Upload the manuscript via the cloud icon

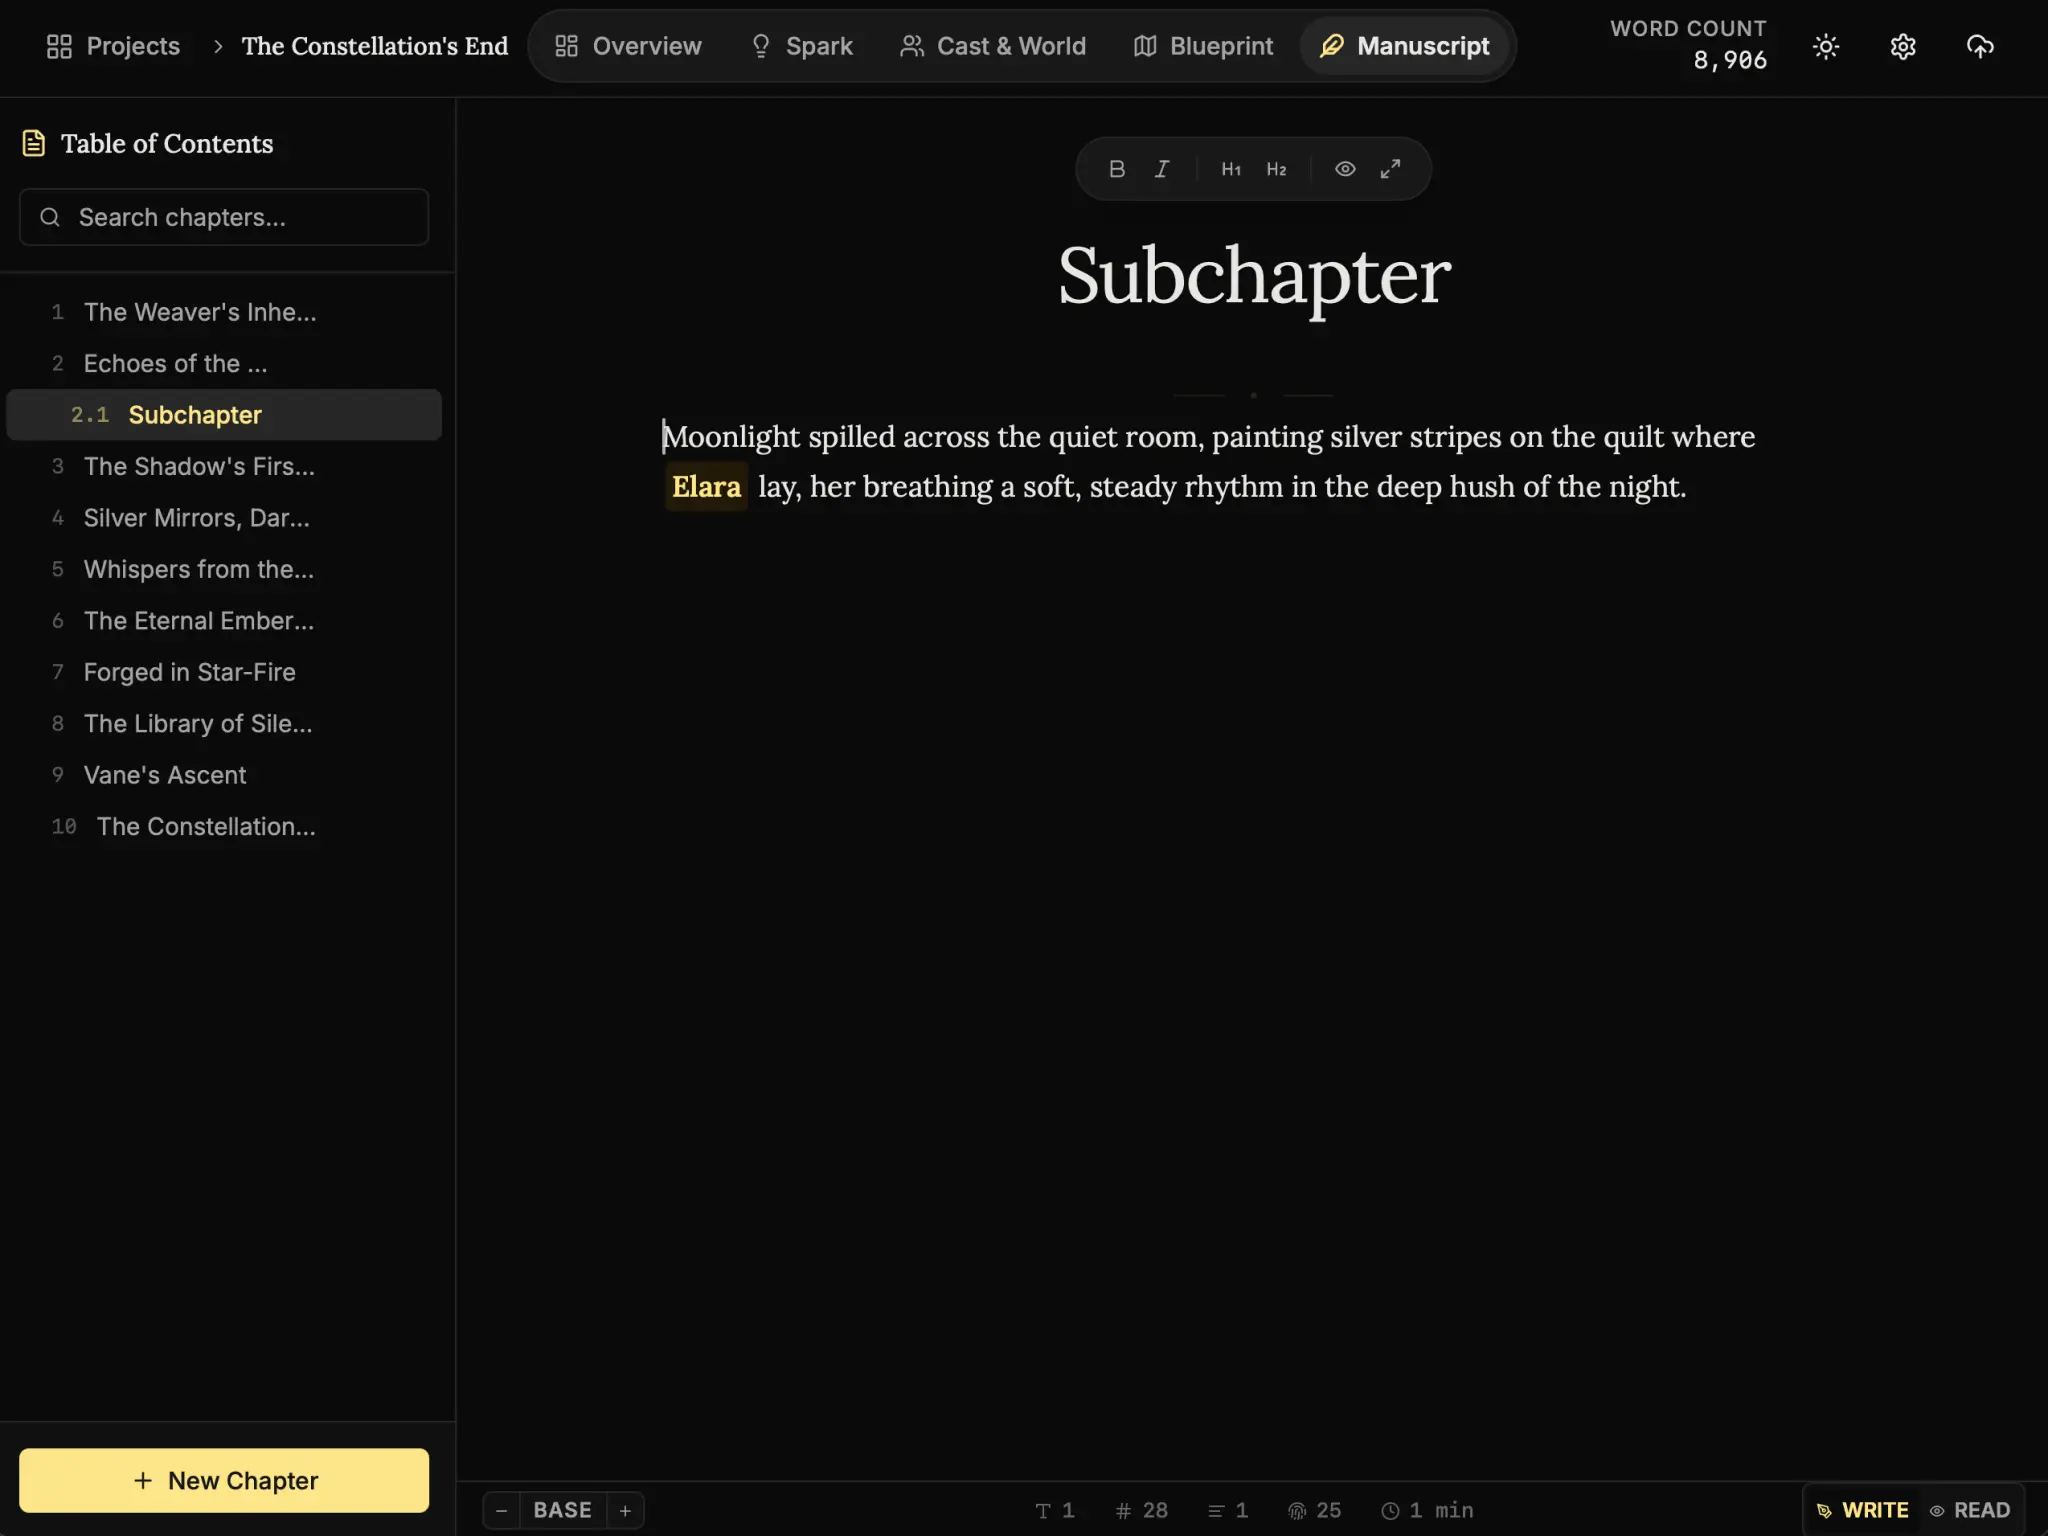(x=1980, y=46)
